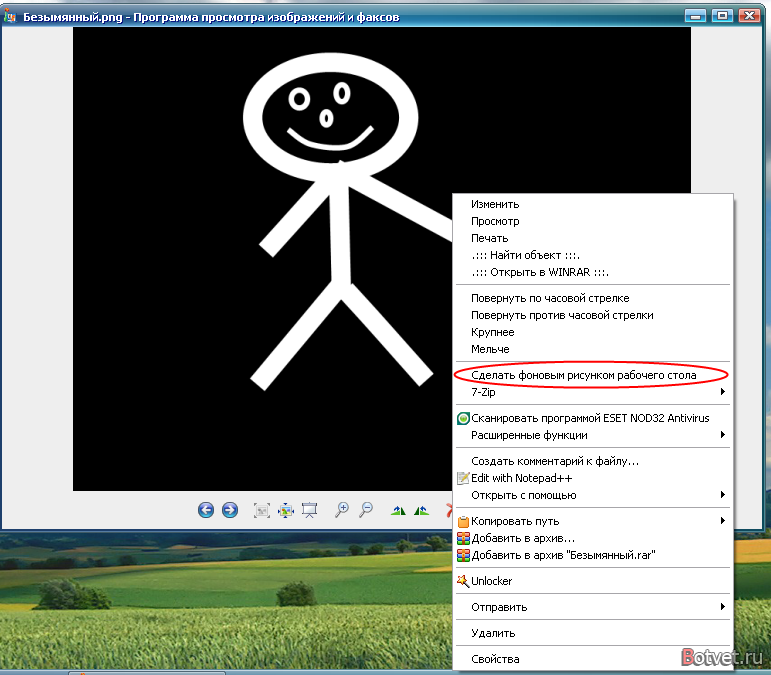This screenshot has width=771, height=675.
Task: Select Повернуть по часовой стрелке
Action: pyautogui.click(x=593, y=298)
